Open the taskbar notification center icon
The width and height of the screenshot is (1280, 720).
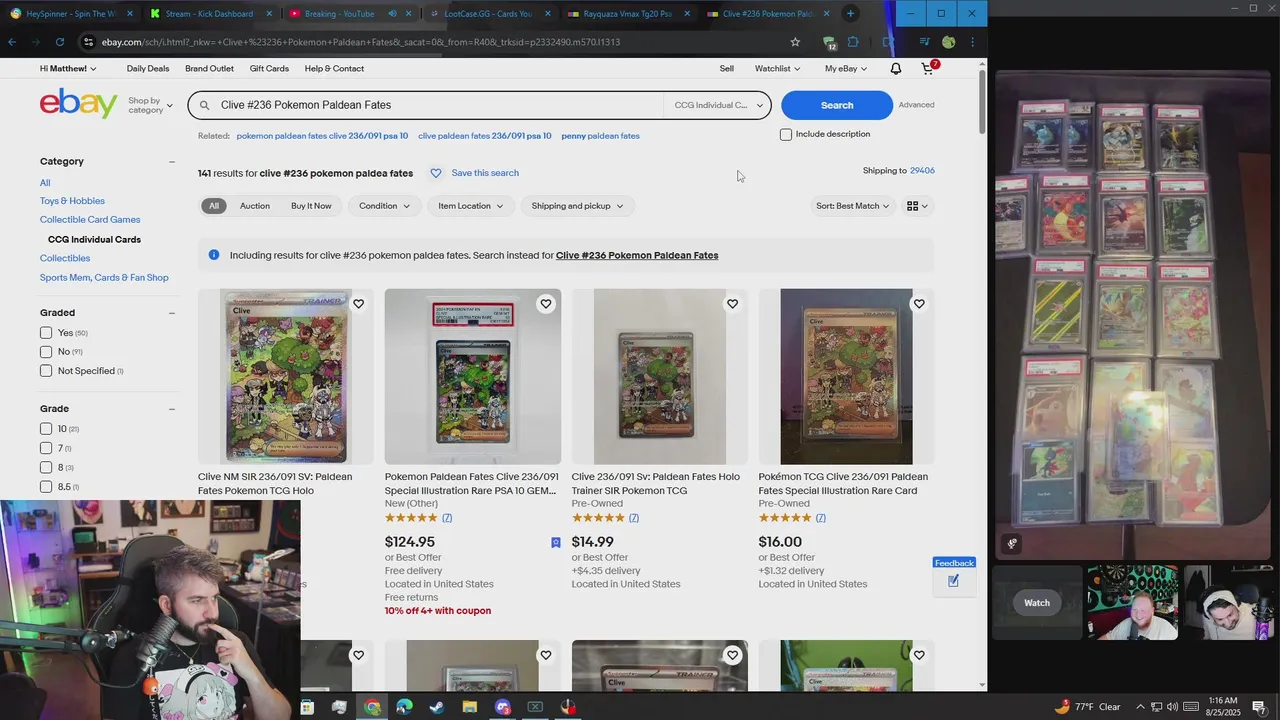tap(1259, 707)
